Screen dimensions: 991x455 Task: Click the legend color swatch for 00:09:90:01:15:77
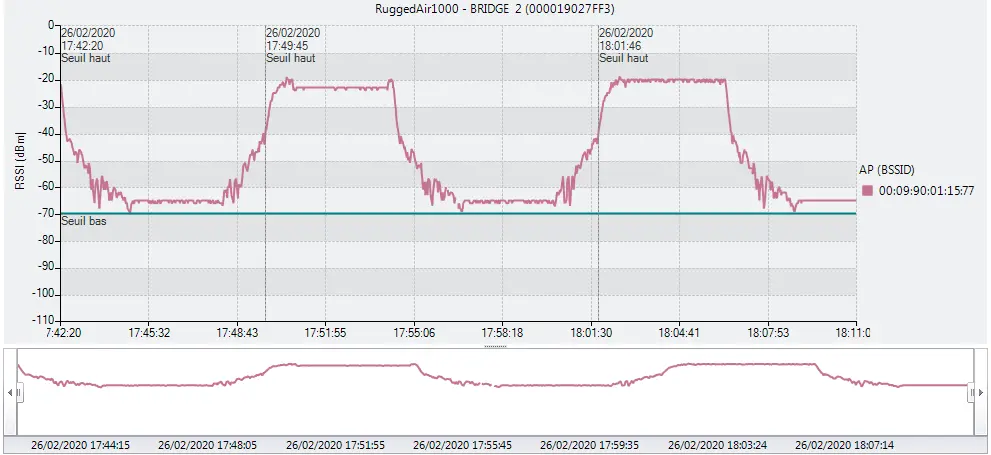click(x=869, y=190)
